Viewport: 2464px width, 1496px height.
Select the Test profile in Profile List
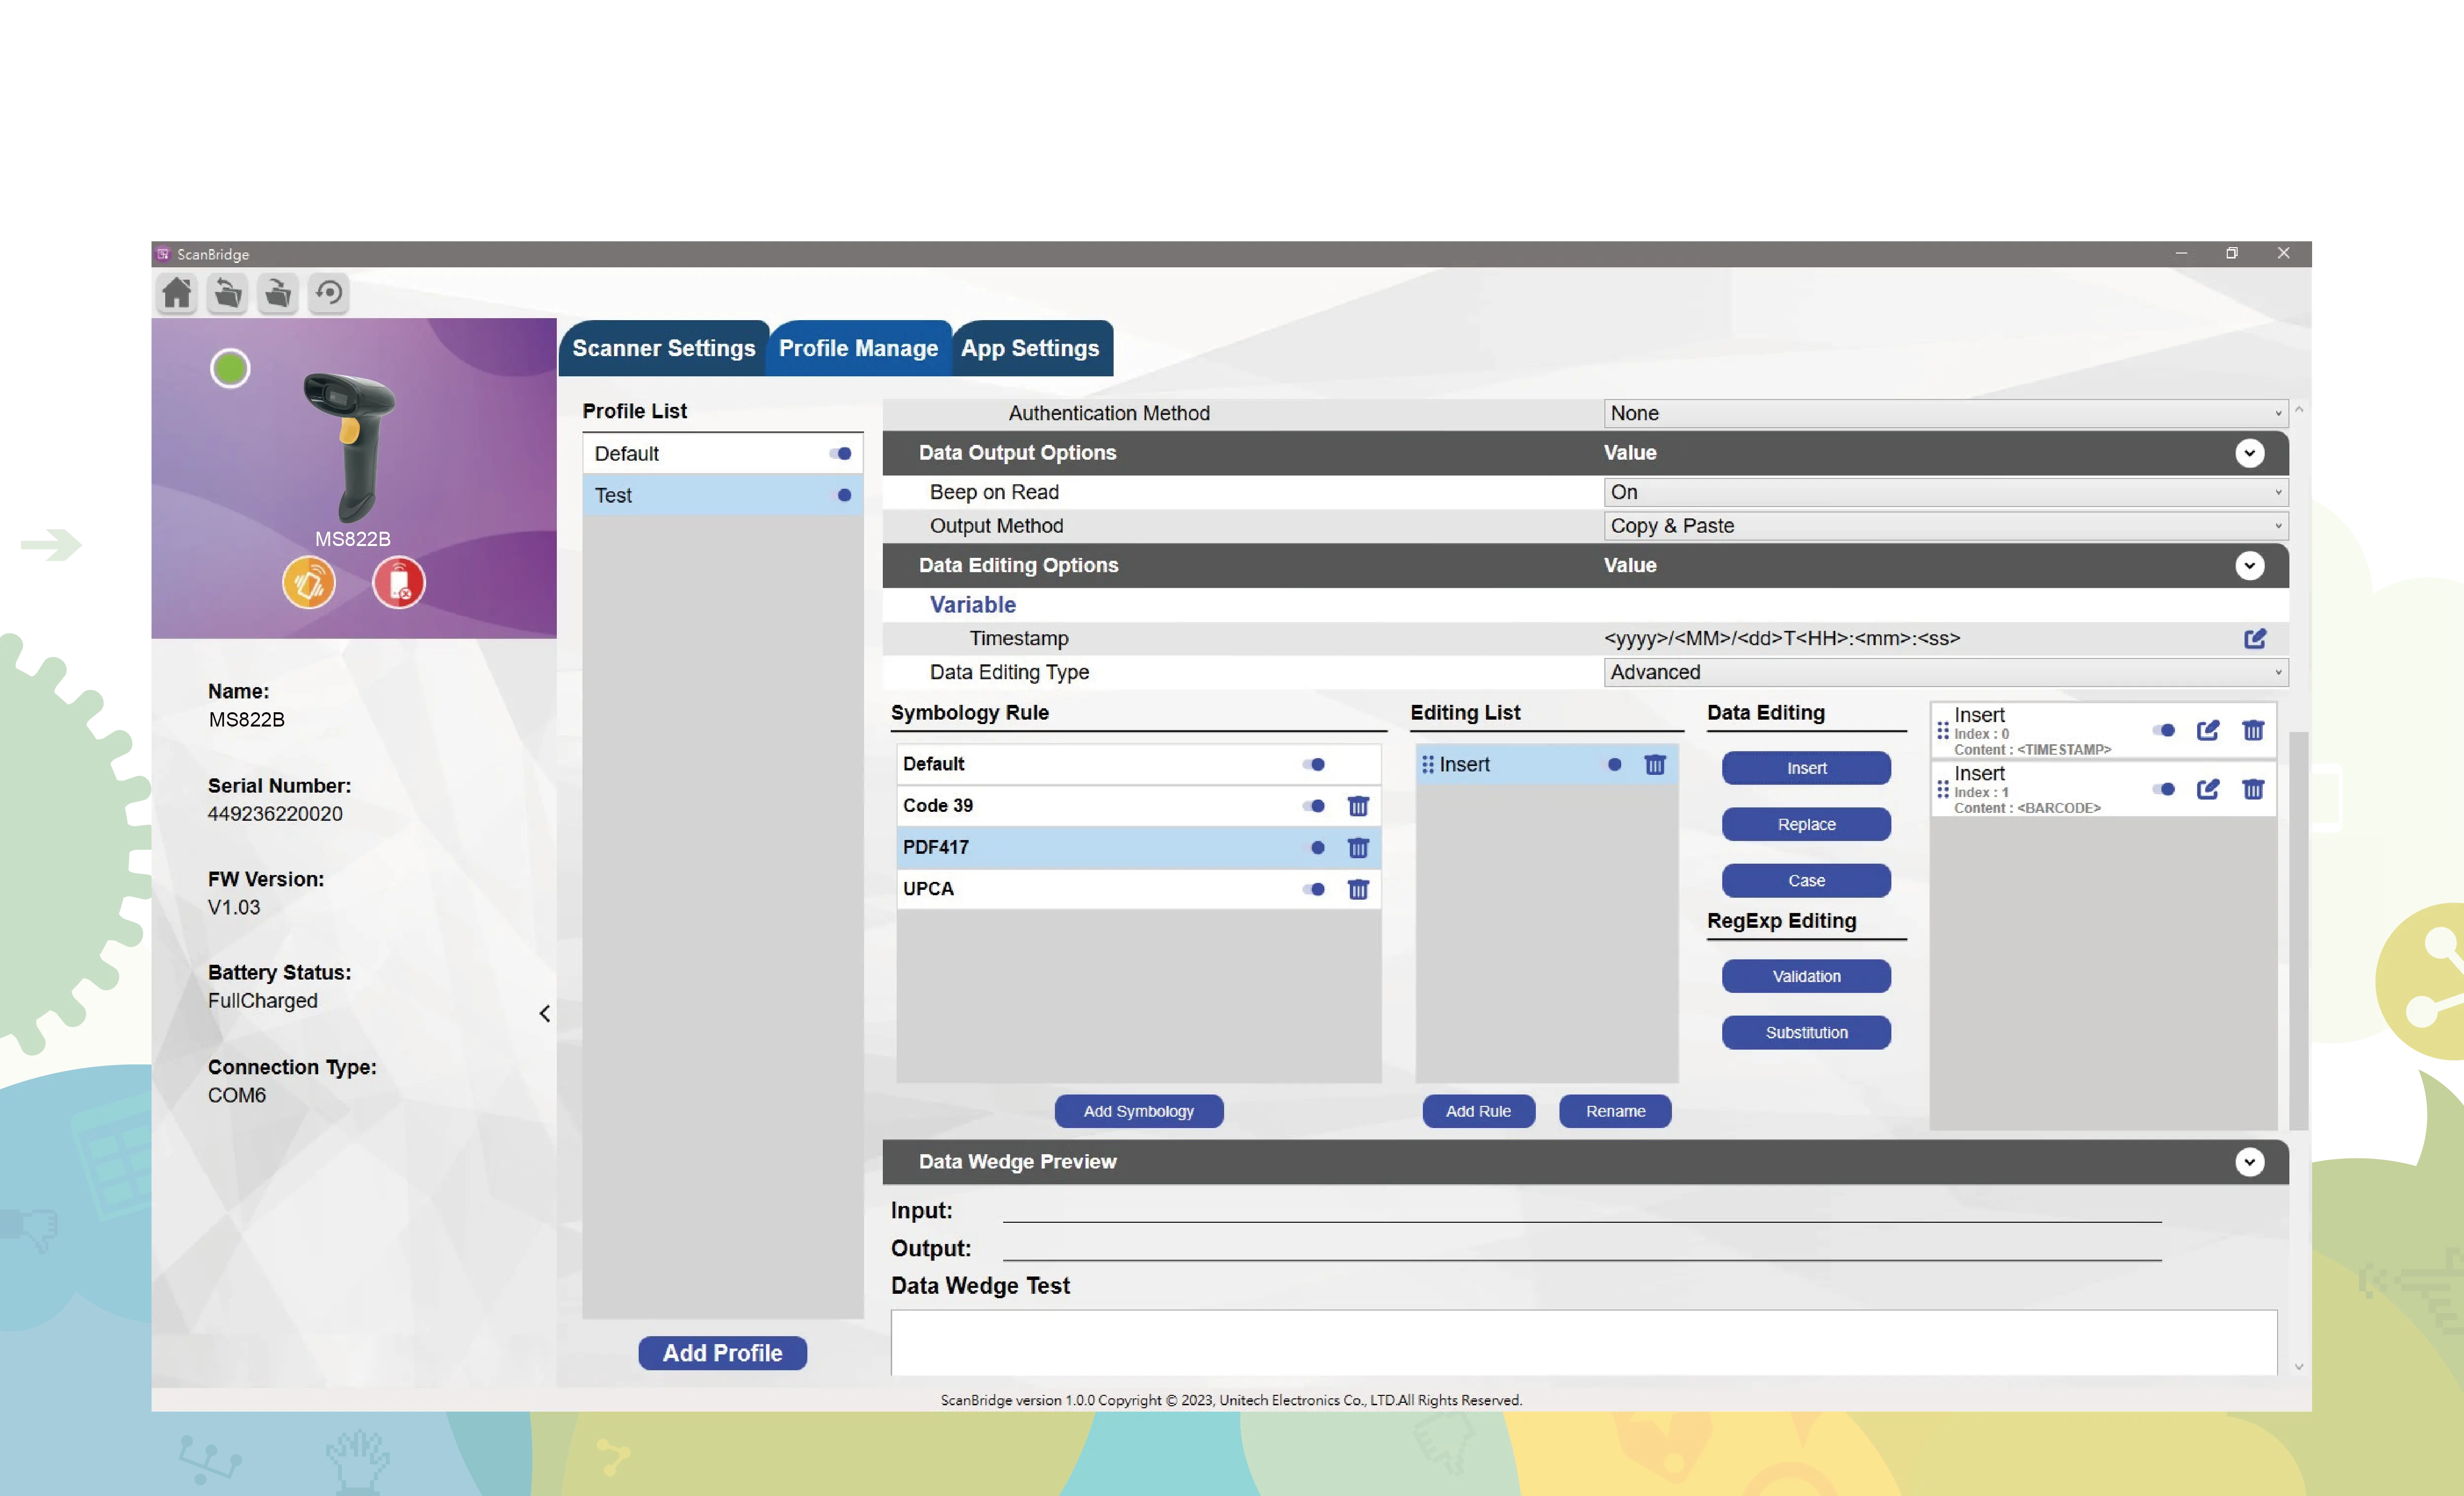(722, 495)
